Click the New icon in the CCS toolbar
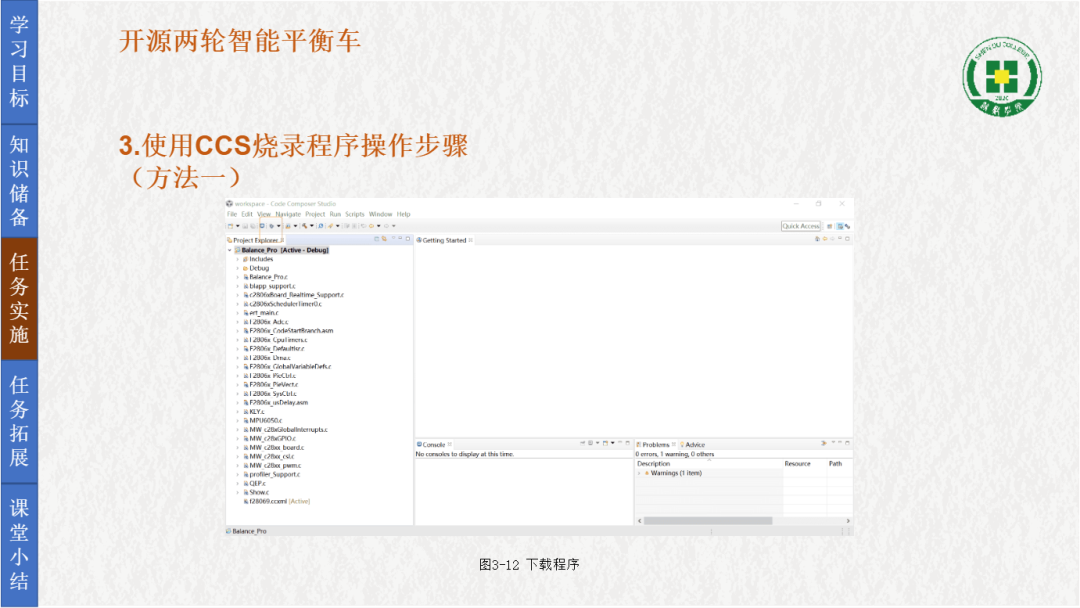Image resolution: width=1080 pixels, height=608 pixels. click(x=231, y=226)
